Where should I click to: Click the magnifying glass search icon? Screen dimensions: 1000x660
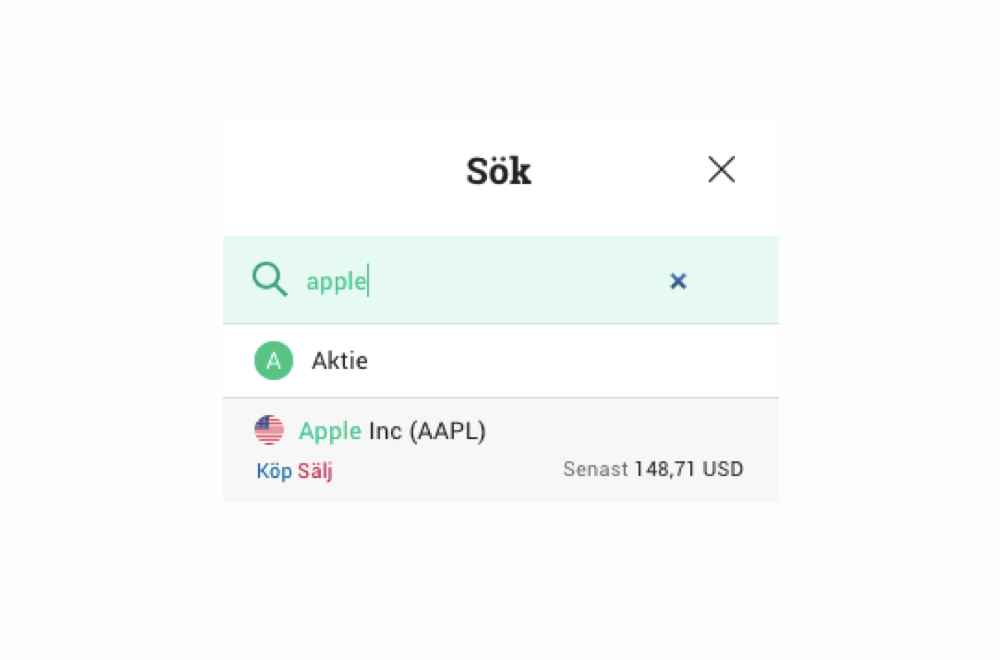(x=269, y=280)
